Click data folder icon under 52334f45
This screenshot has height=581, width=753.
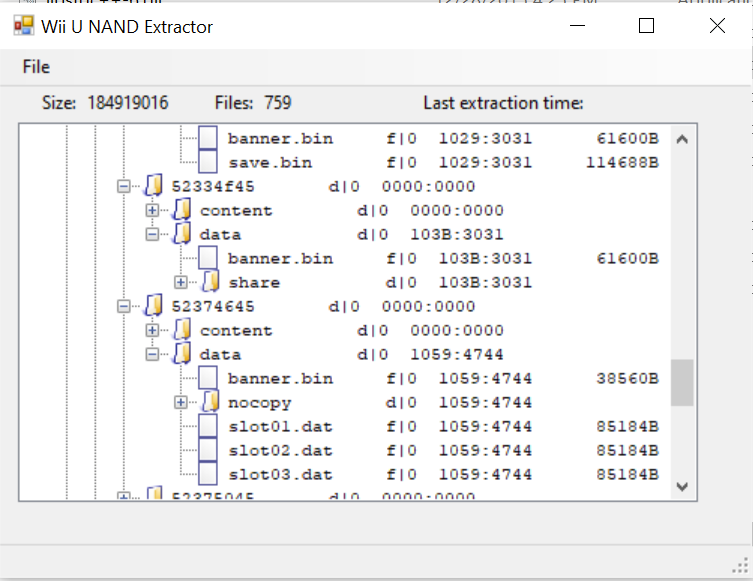(x=182, y=233)
